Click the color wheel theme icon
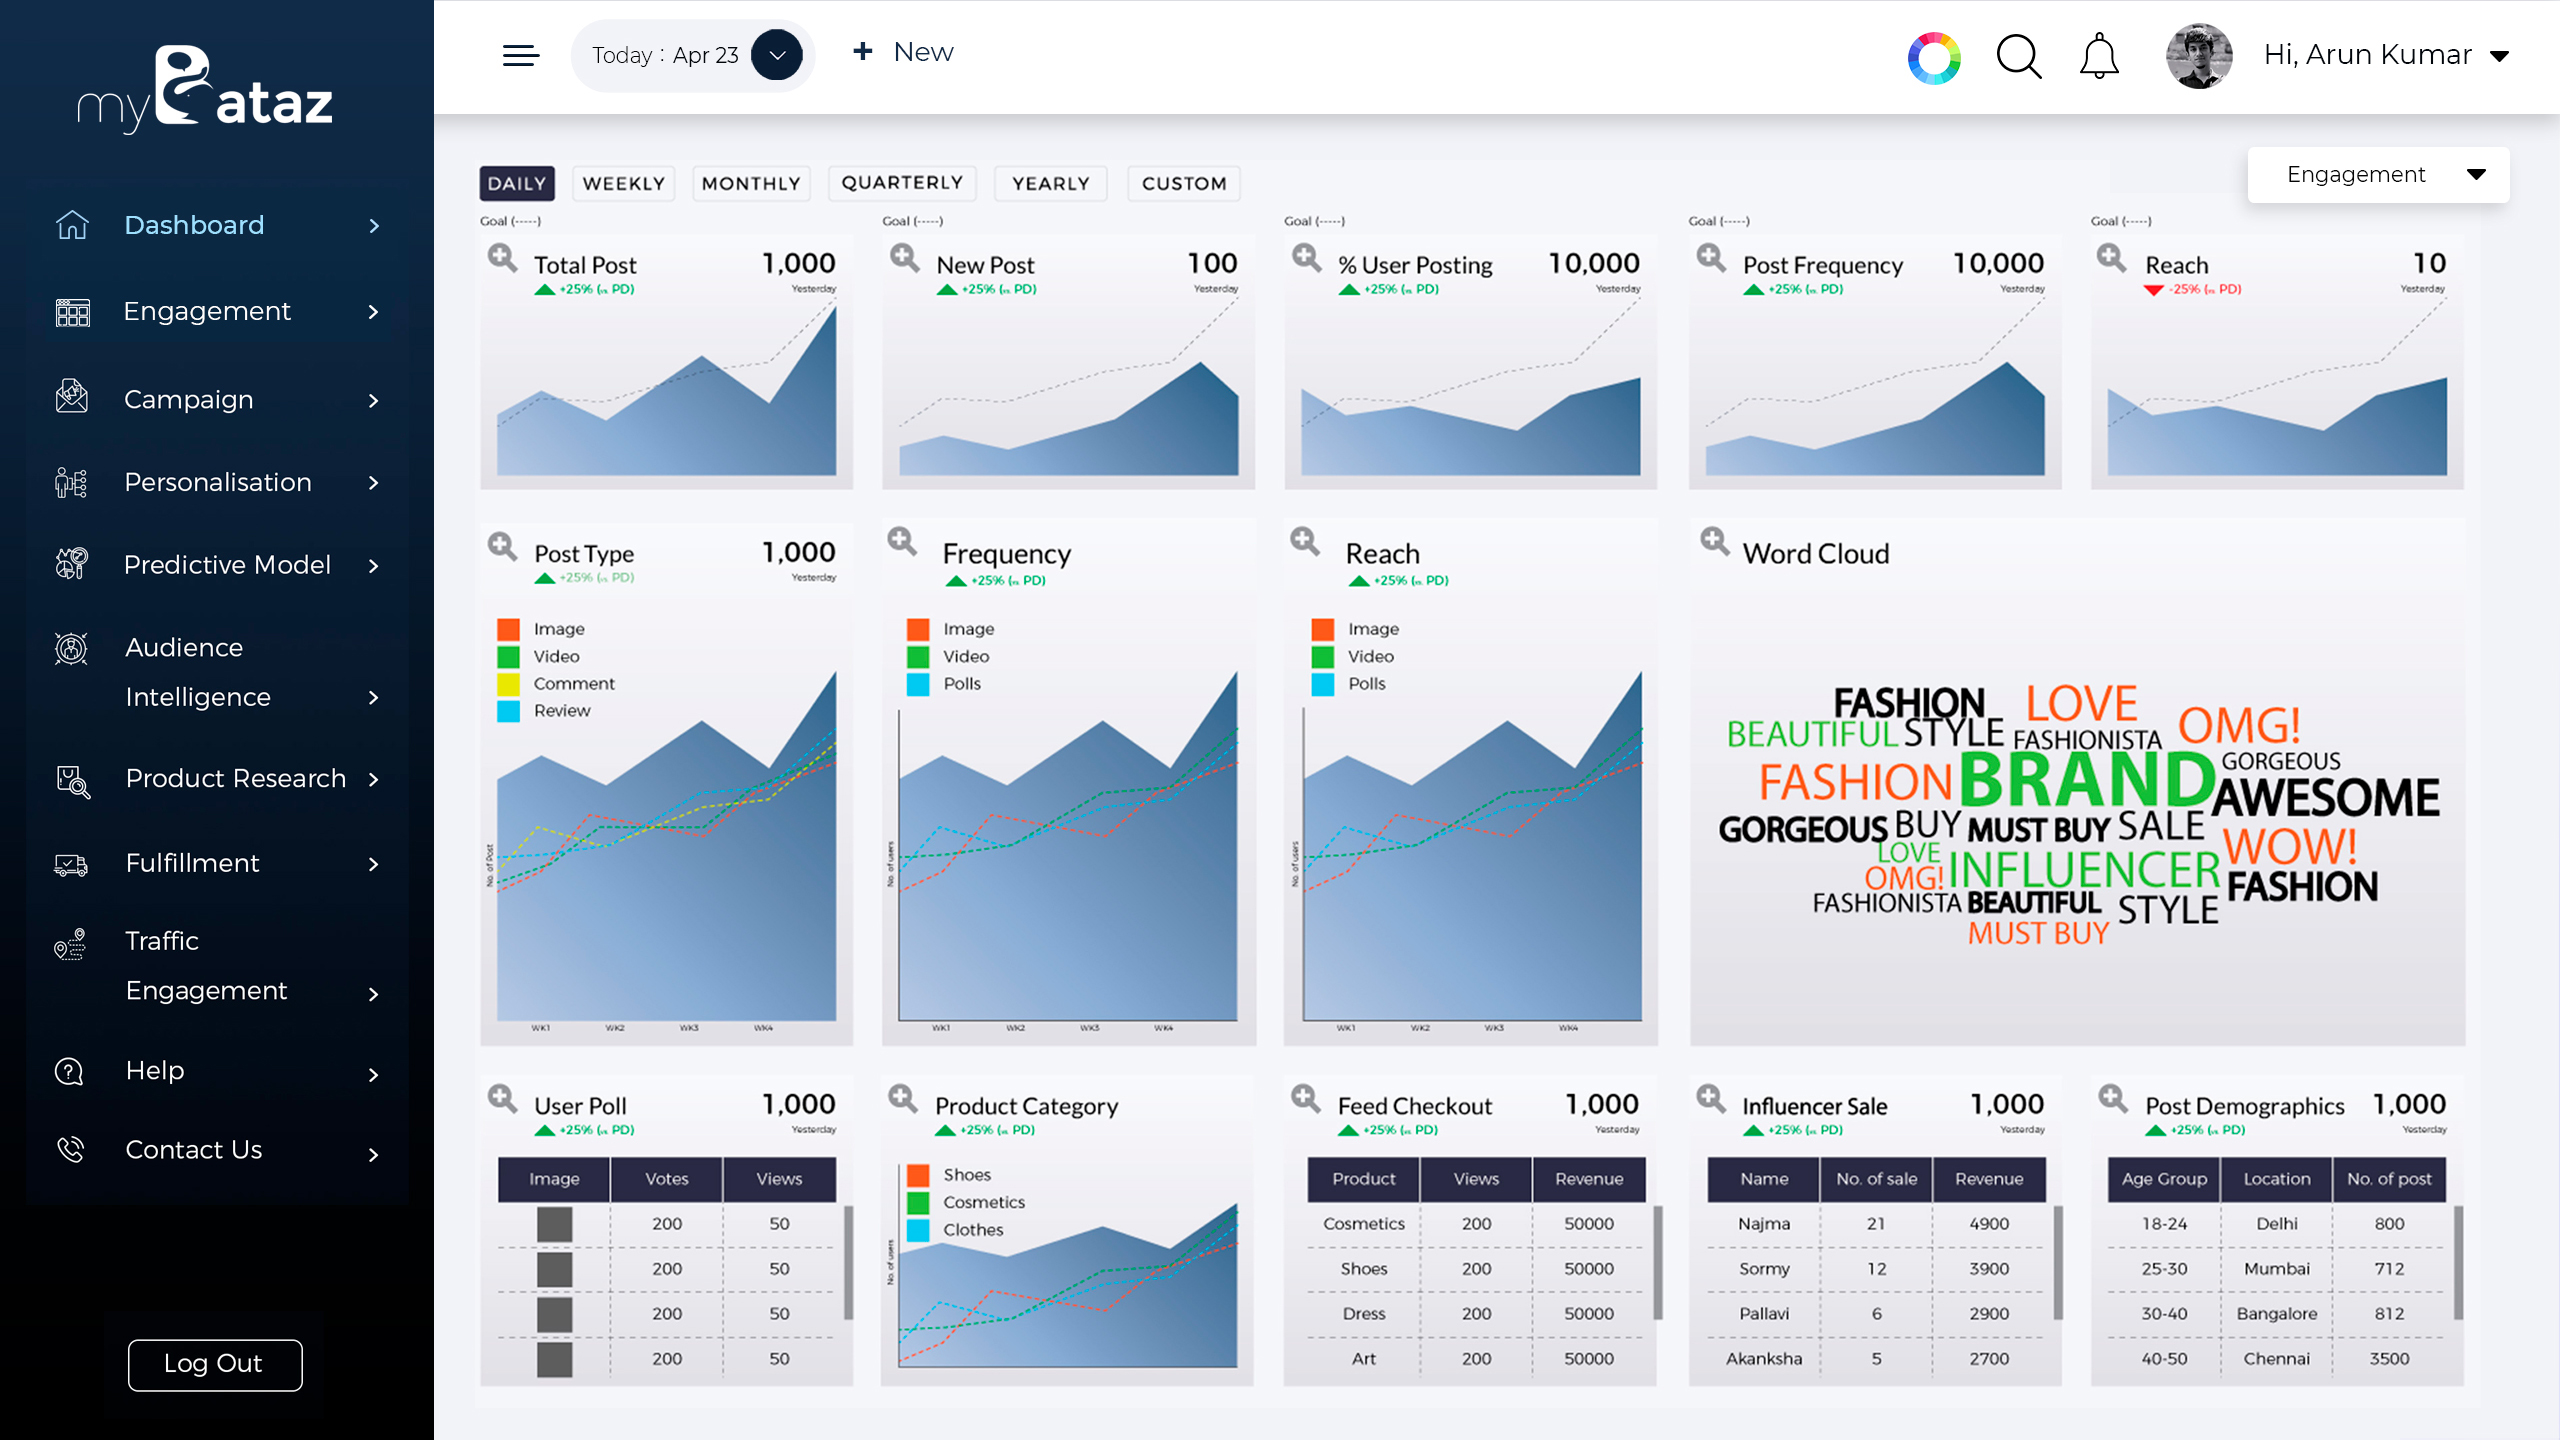This screenshot has height=1440, width=2560. coord(1934,58)
